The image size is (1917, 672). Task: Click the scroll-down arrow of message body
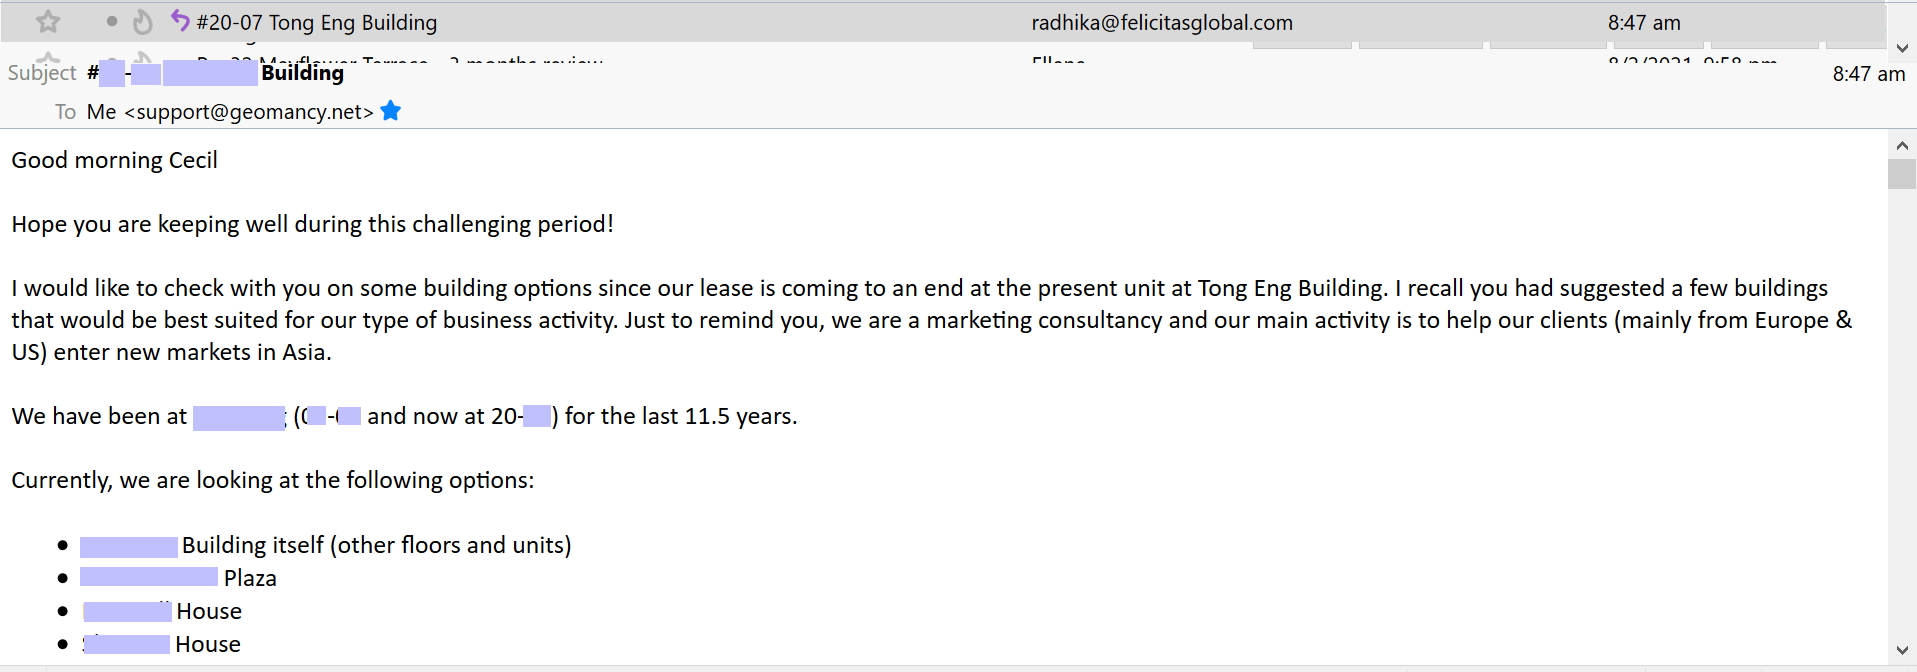[x=1901, y=650]
